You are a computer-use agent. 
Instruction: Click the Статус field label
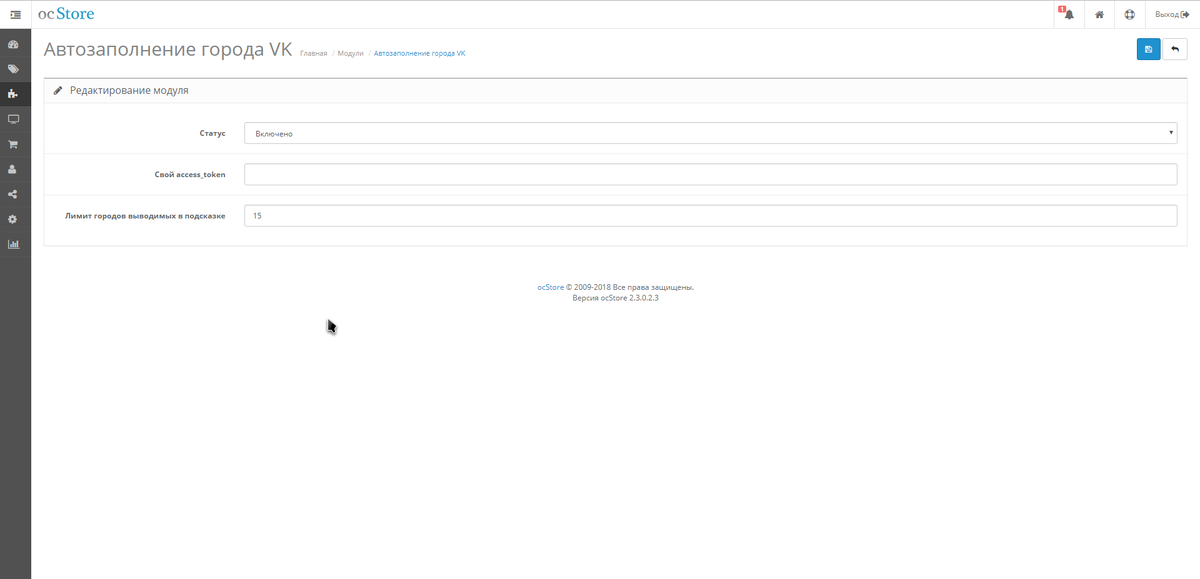212,133
